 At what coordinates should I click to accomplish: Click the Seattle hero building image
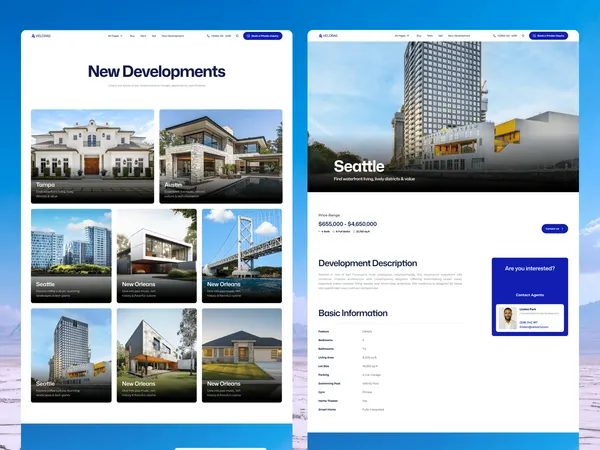tap(443, 116)
